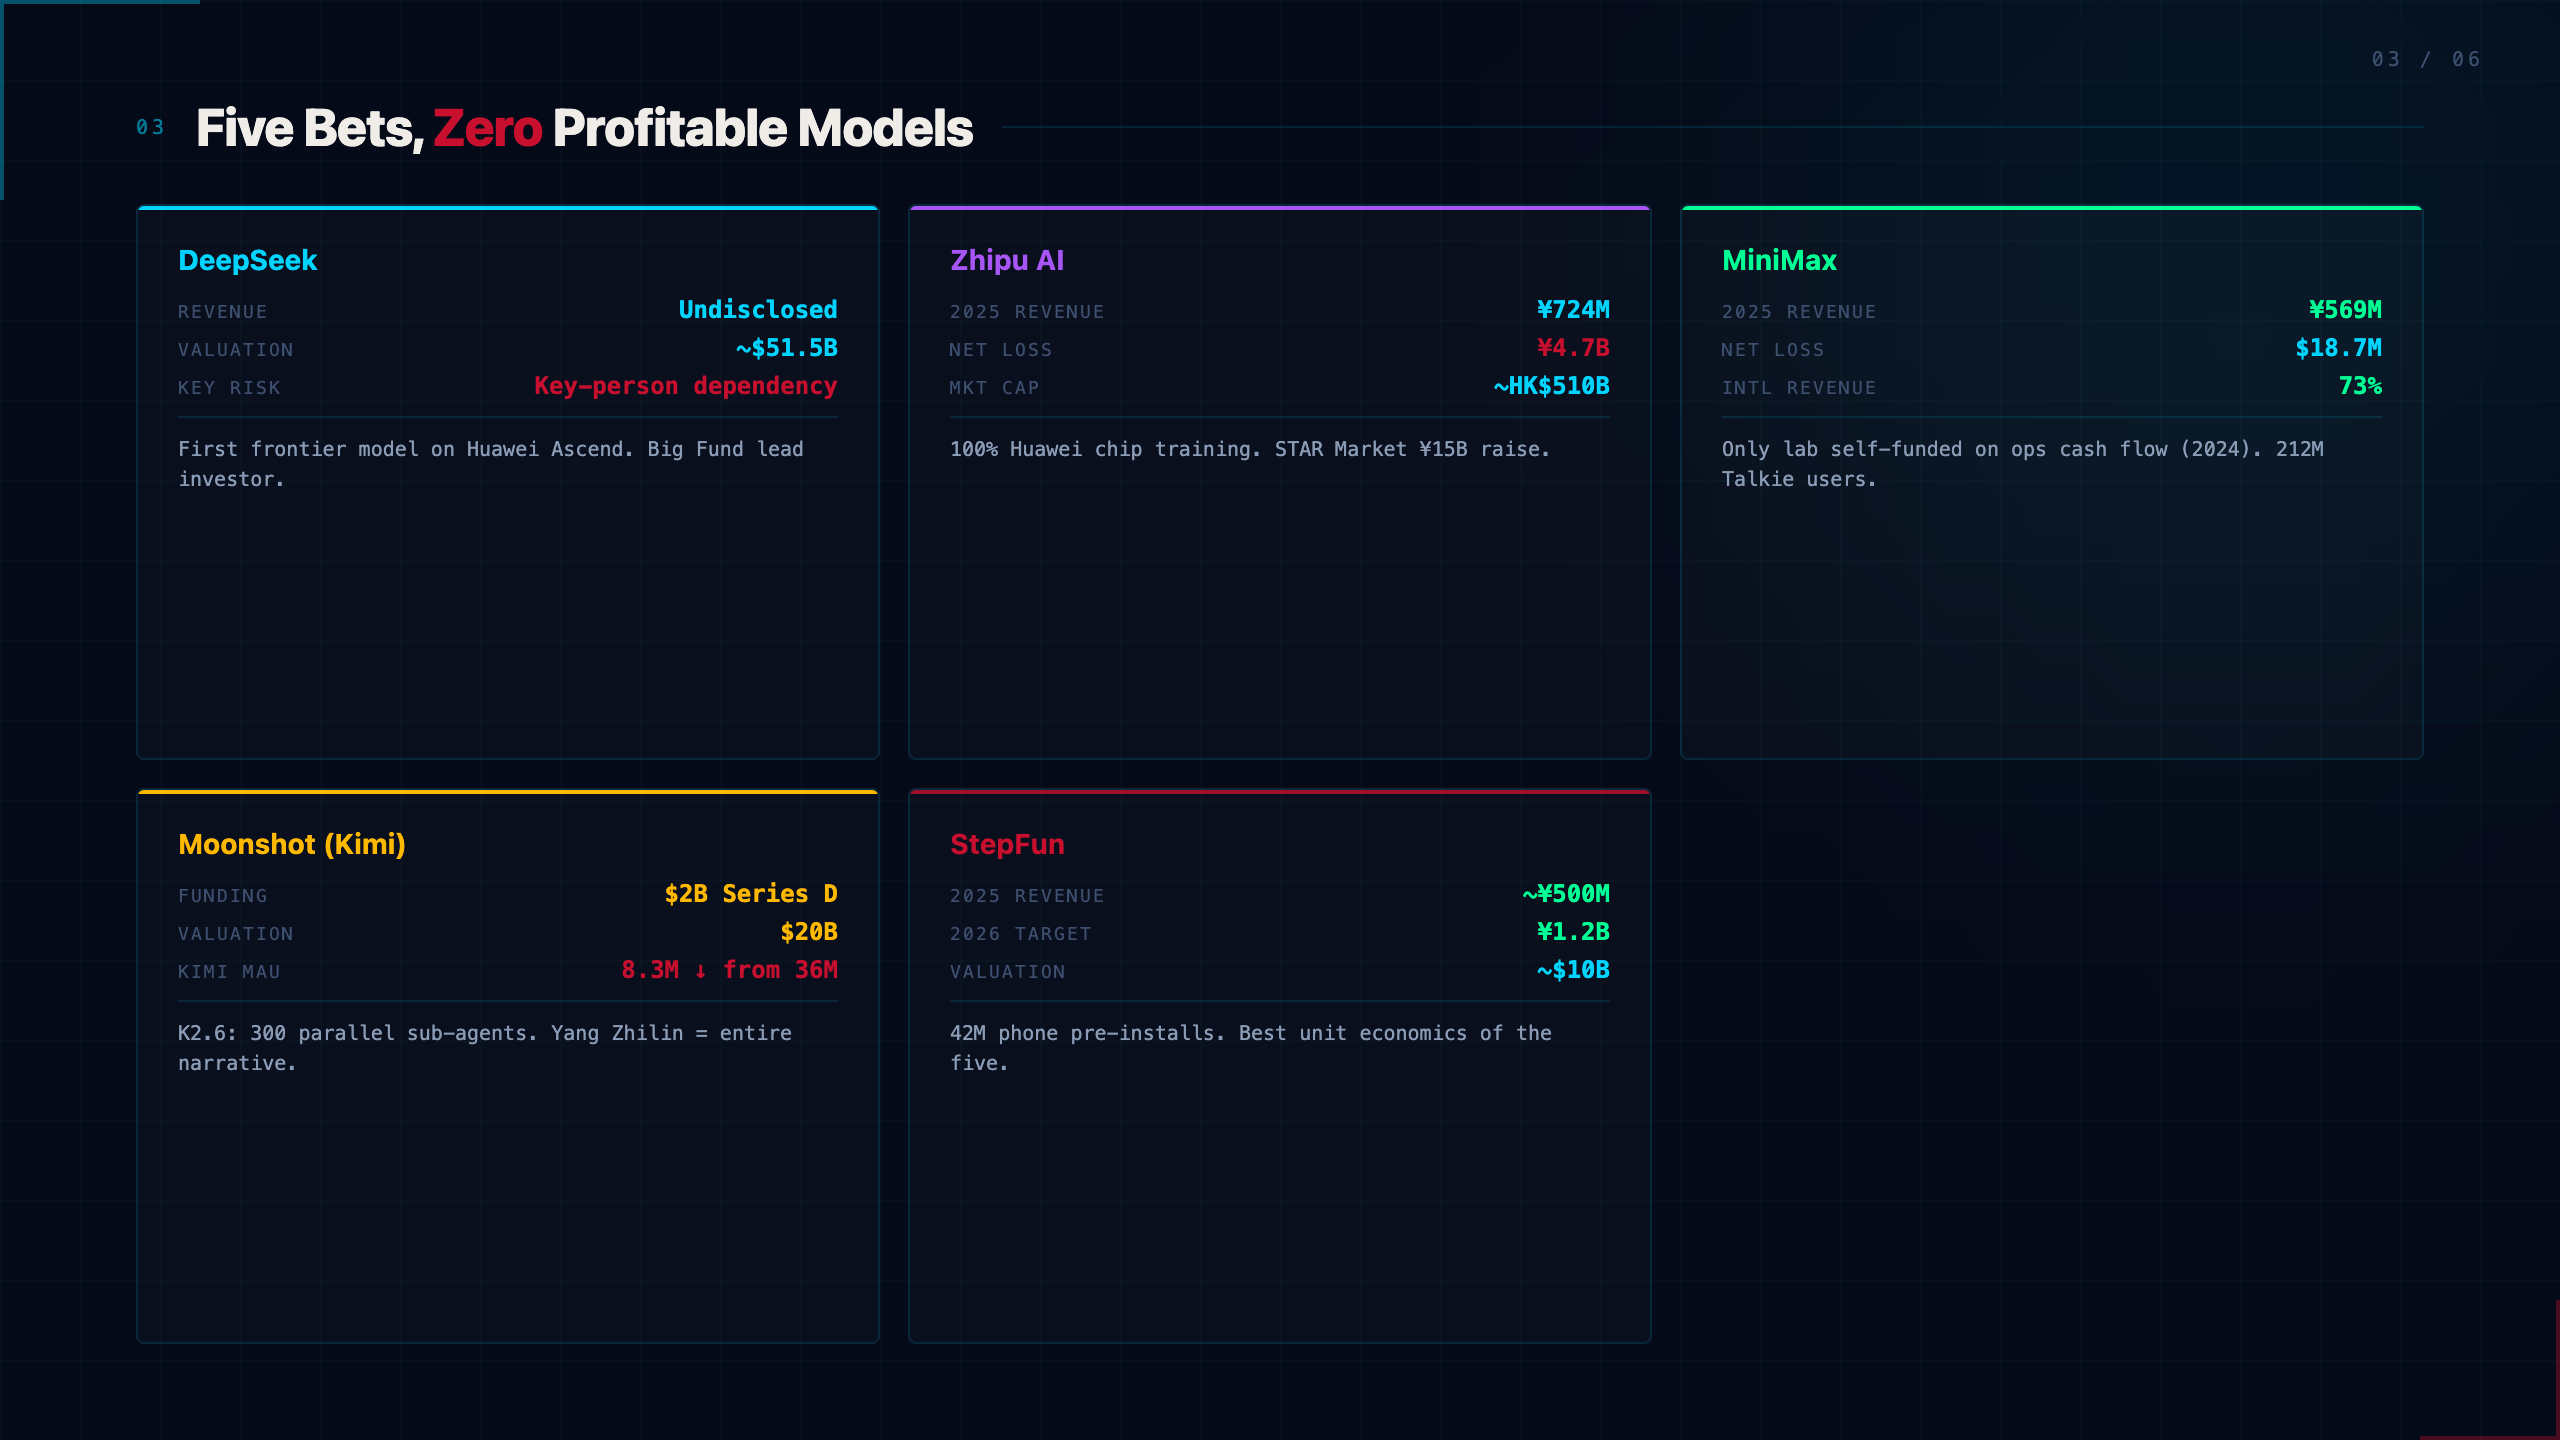Click the Moonshot (Kimi) heading

pos(292,844)
